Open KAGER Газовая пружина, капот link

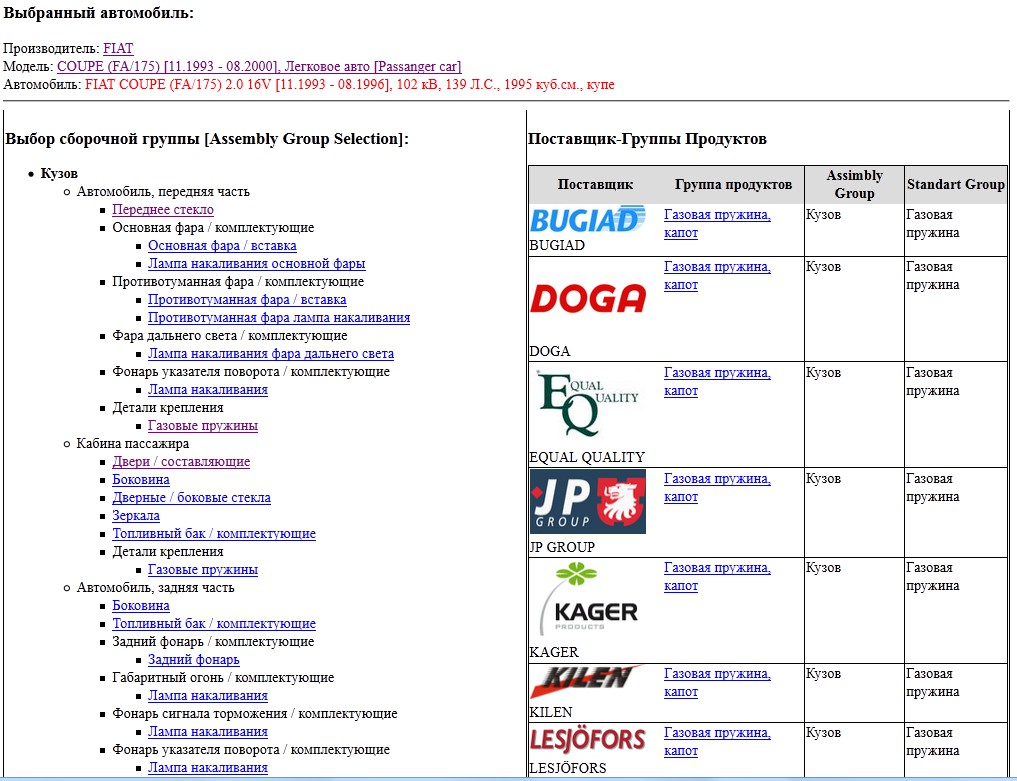tap(717, 577)
